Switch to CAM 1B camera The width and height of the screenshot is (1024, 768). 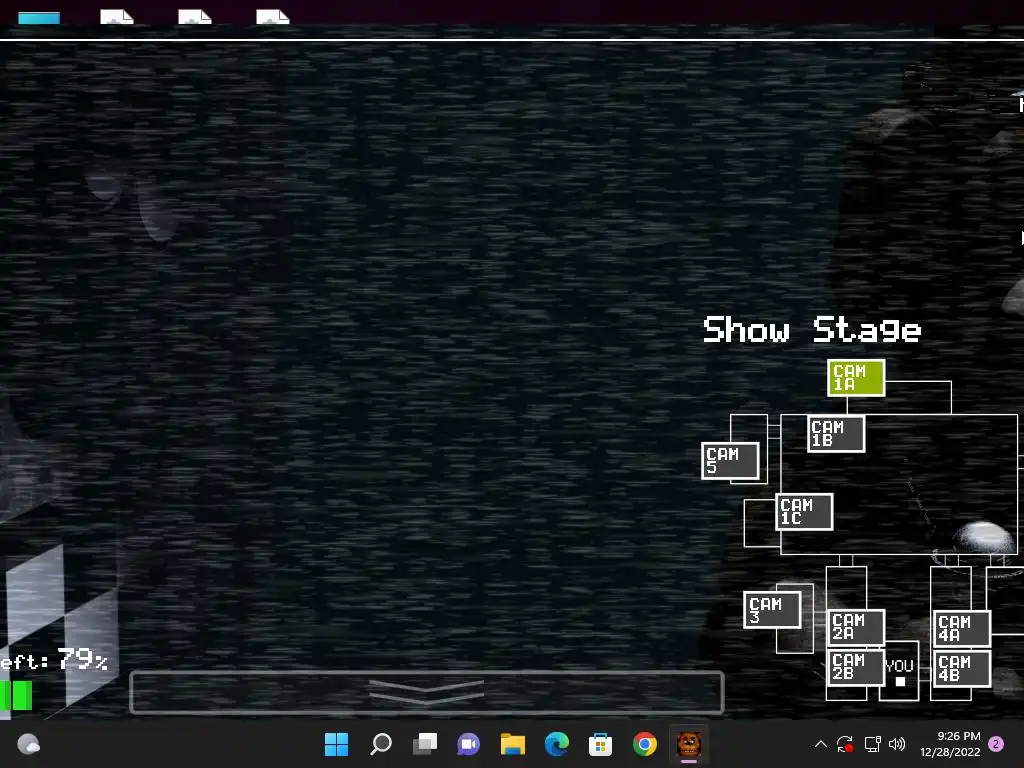click(x=836, y=434)
